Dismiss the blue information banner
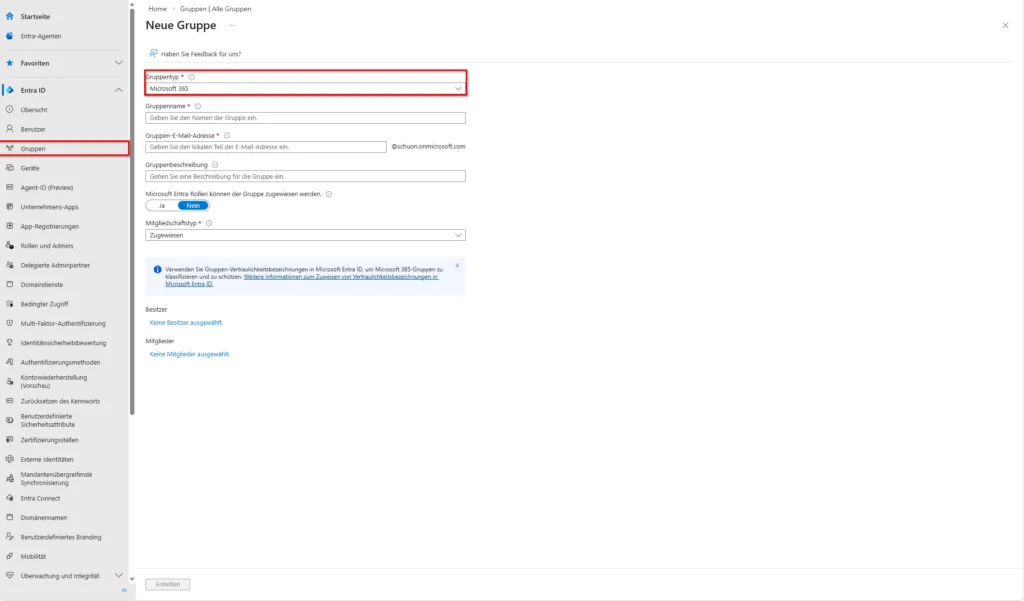The height and width of the screenshot is (601, 1024). [x=457, y=266]
